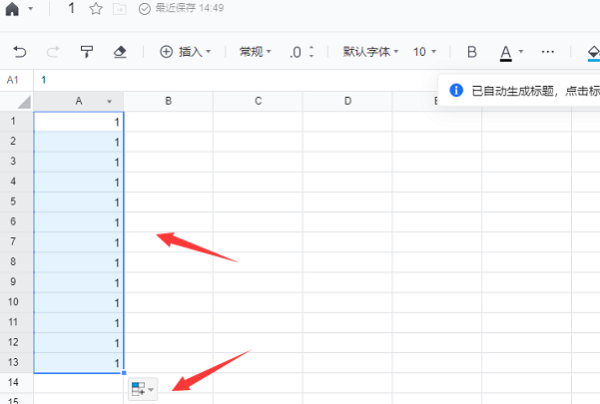Select column A header

click(78, 101)
